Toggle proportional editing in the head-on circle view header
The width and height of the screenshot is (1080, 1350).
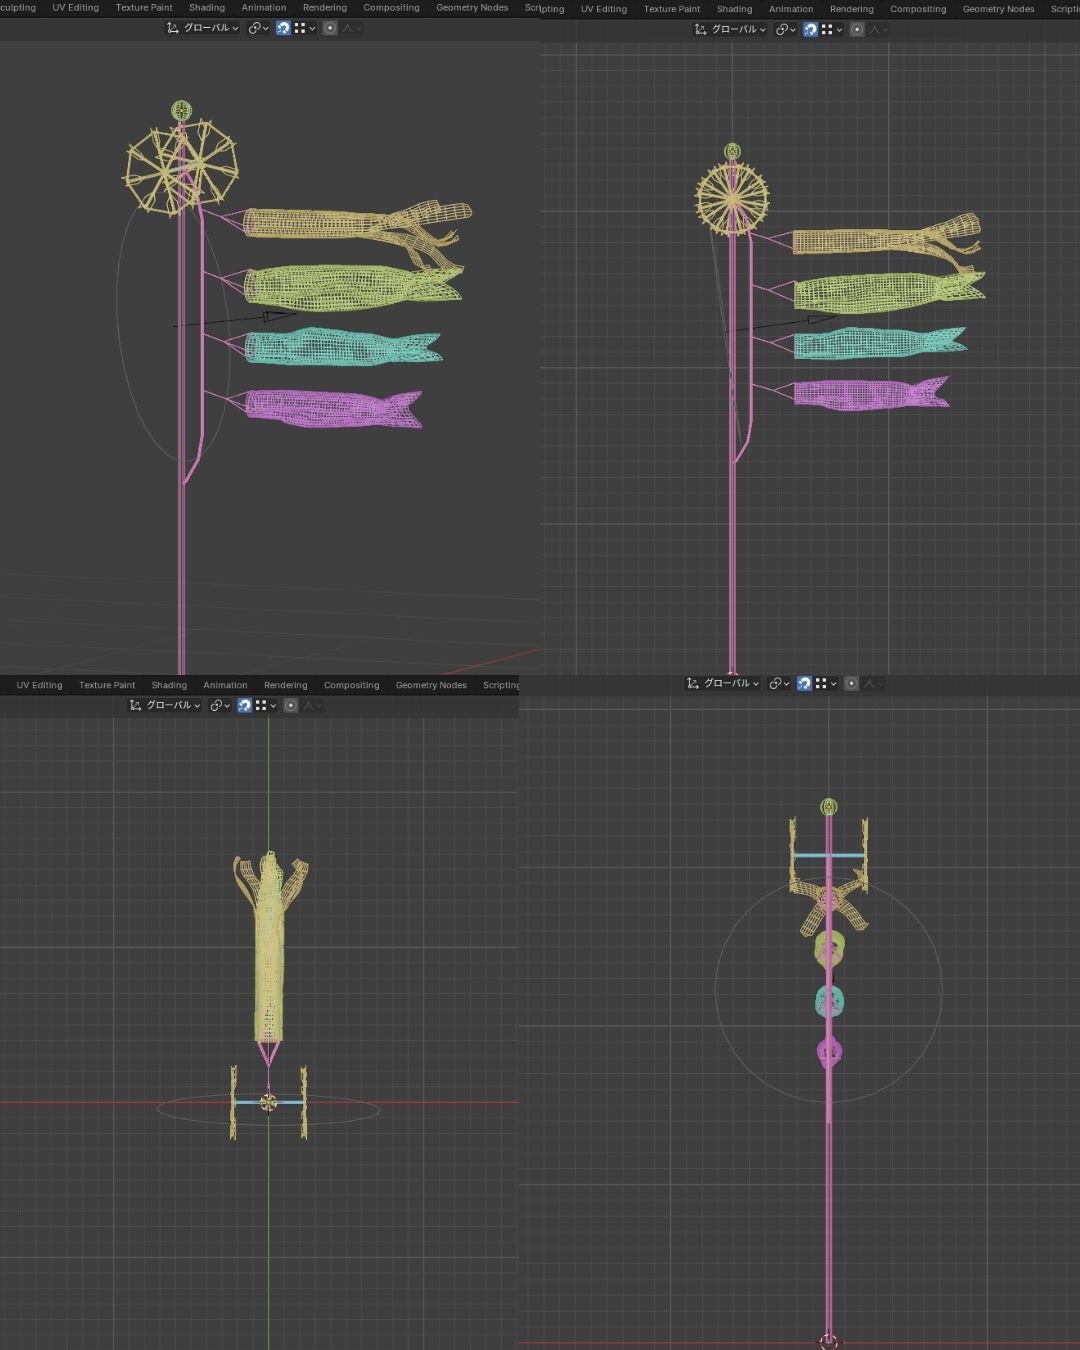pyautogui.click(x=851, y=683)
